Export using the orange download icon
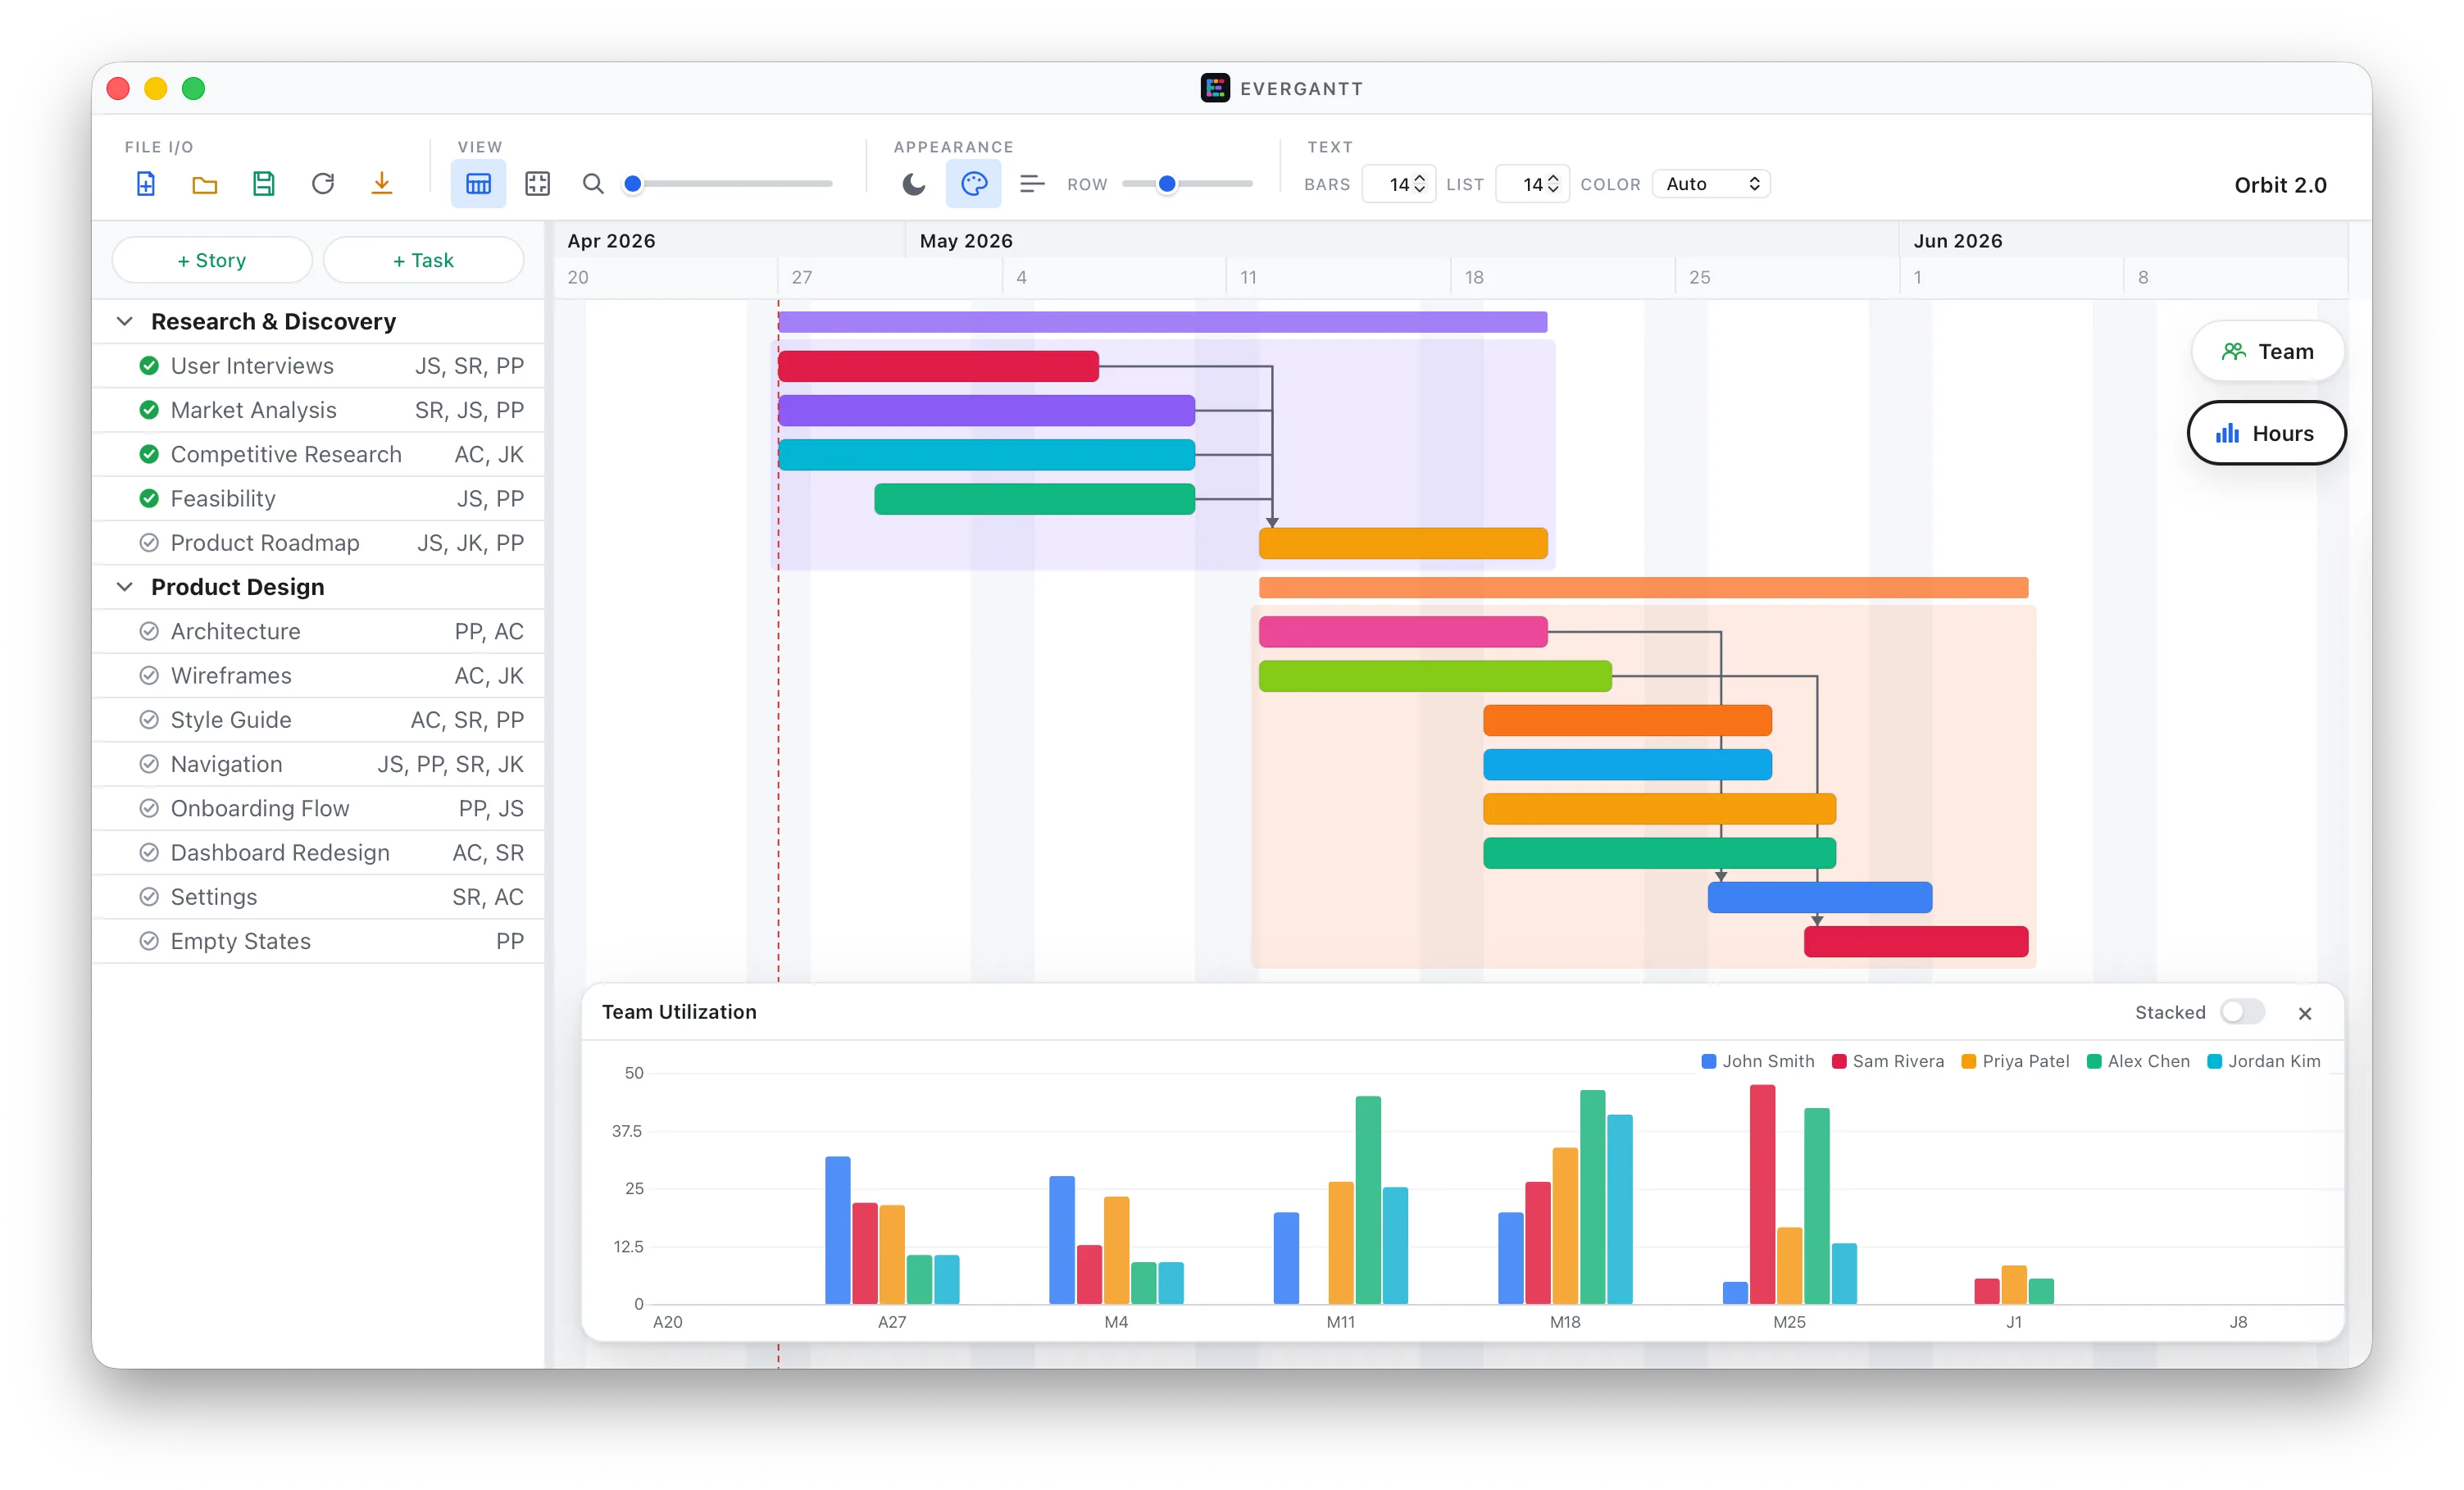This screenshot has width=2464, height=1490. point(382,184)
